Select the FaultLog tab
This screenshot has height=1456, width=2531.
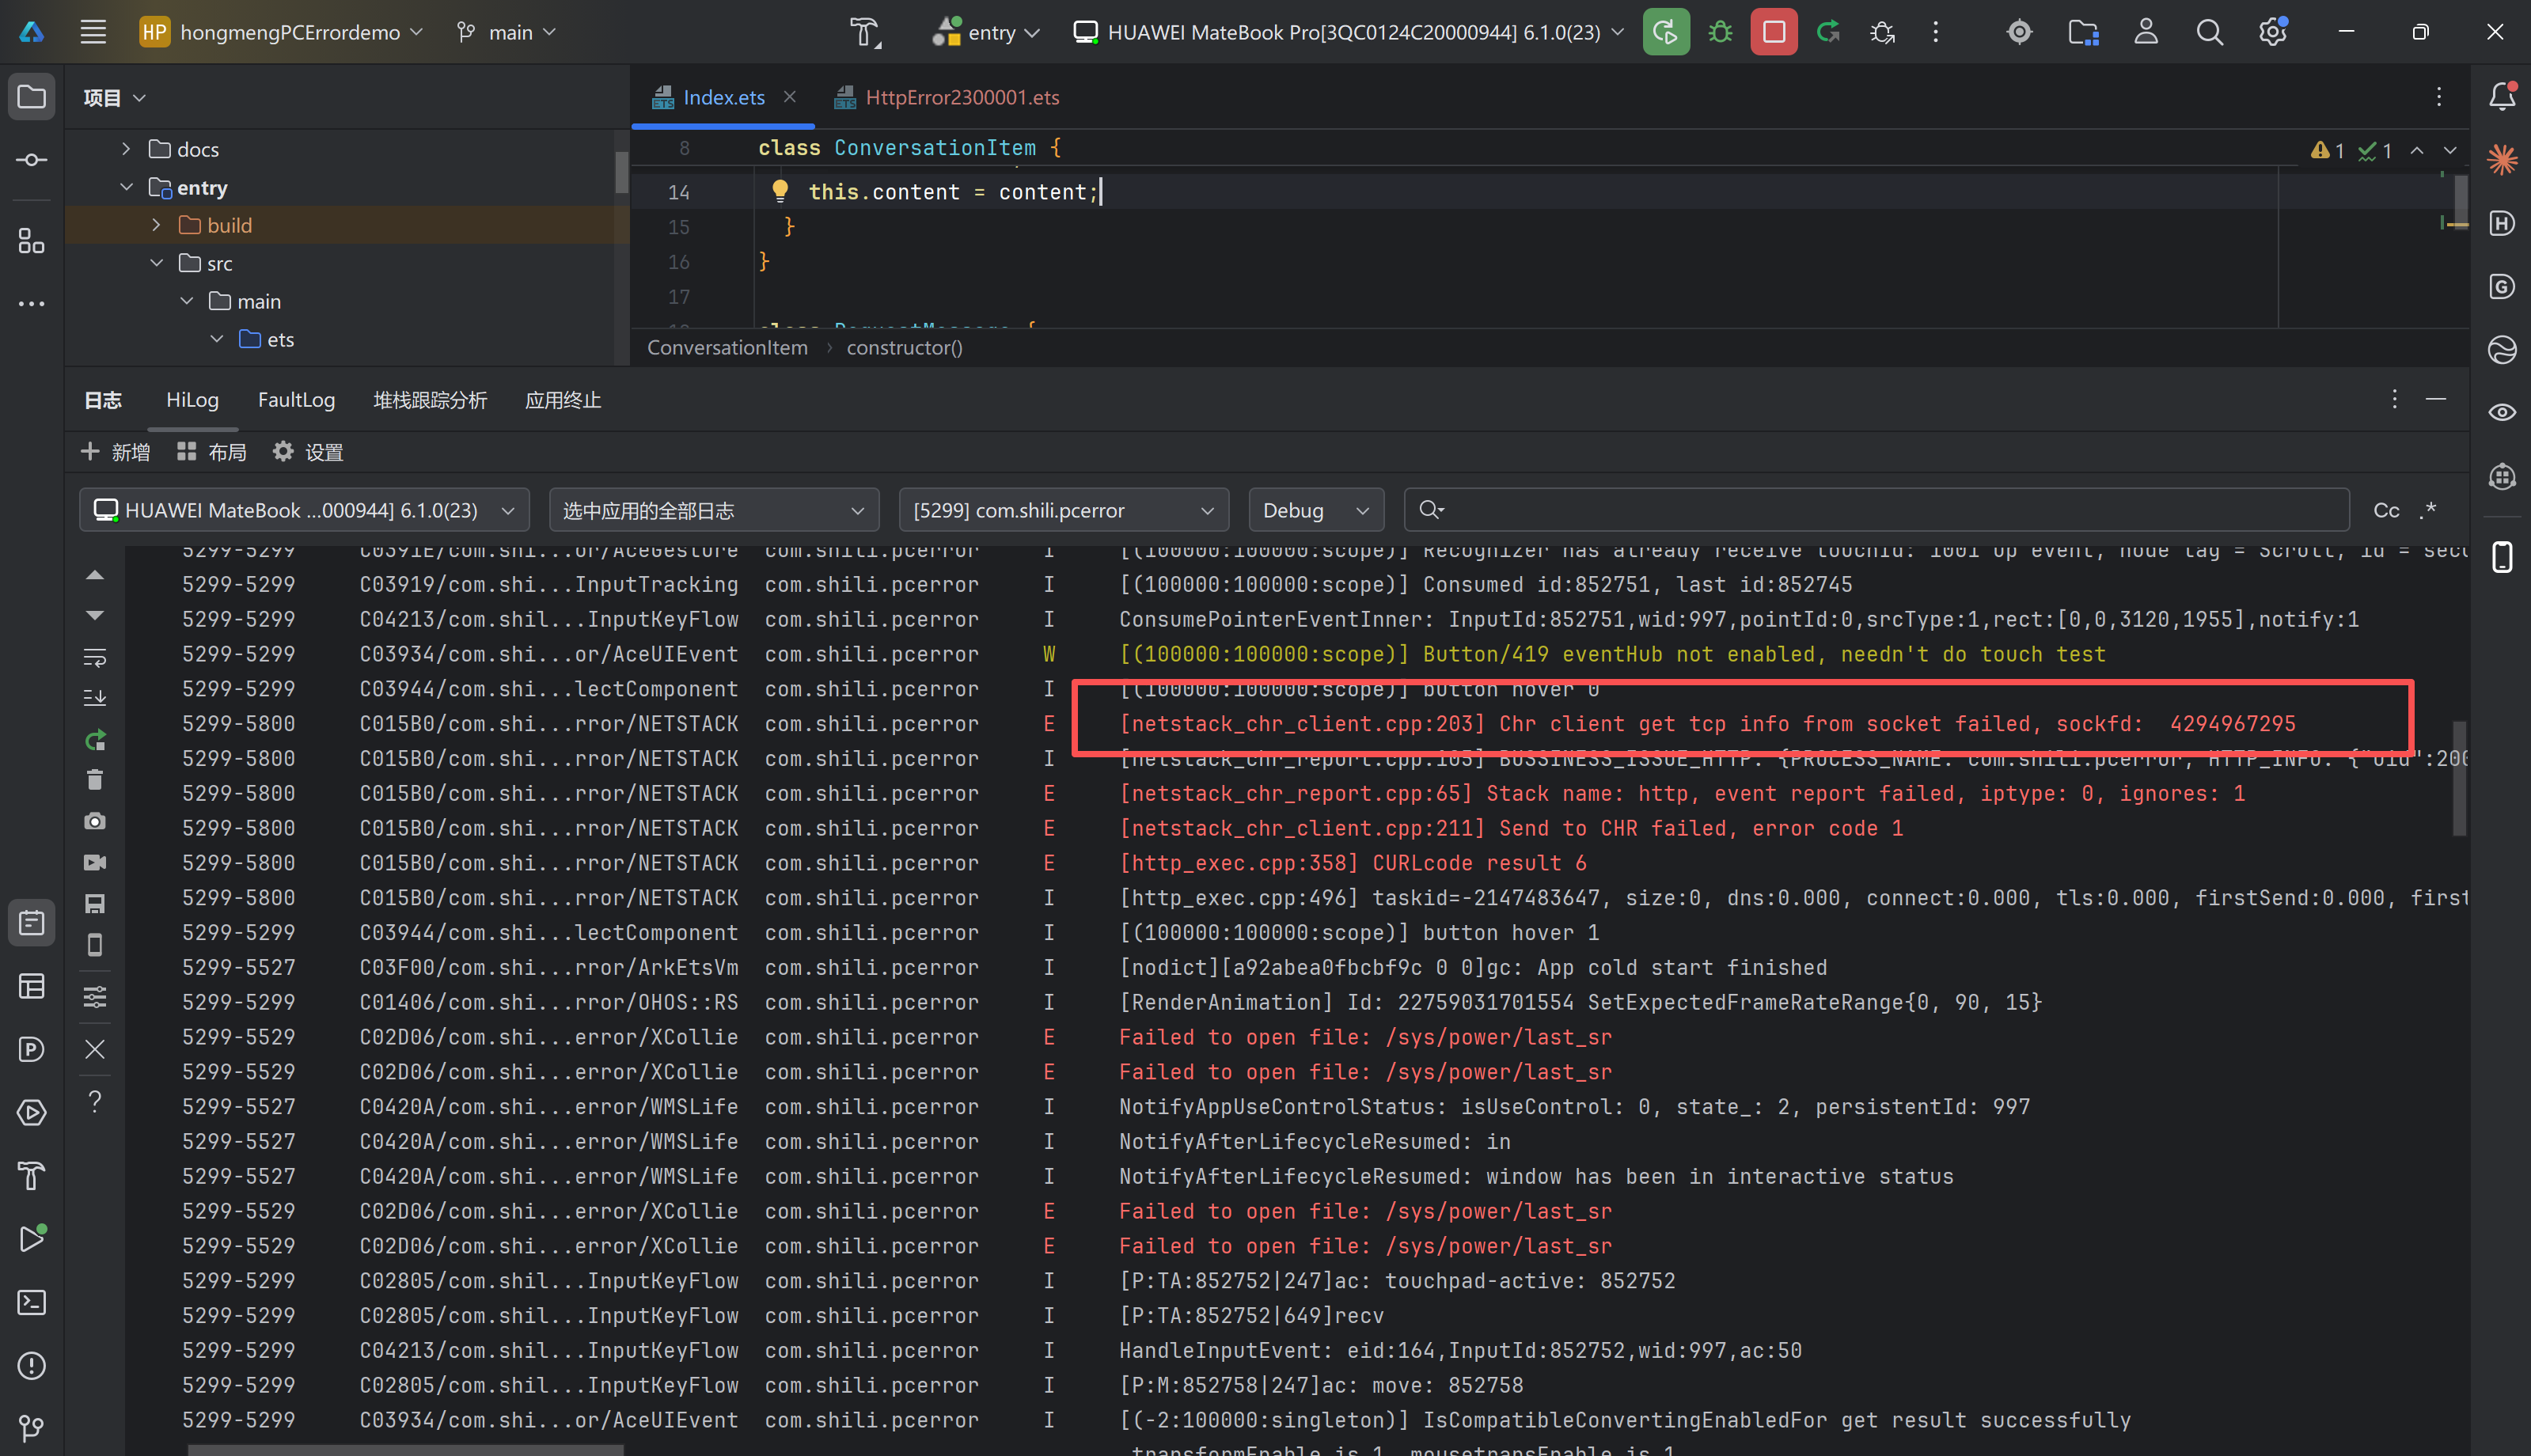(x=296, y=400)
